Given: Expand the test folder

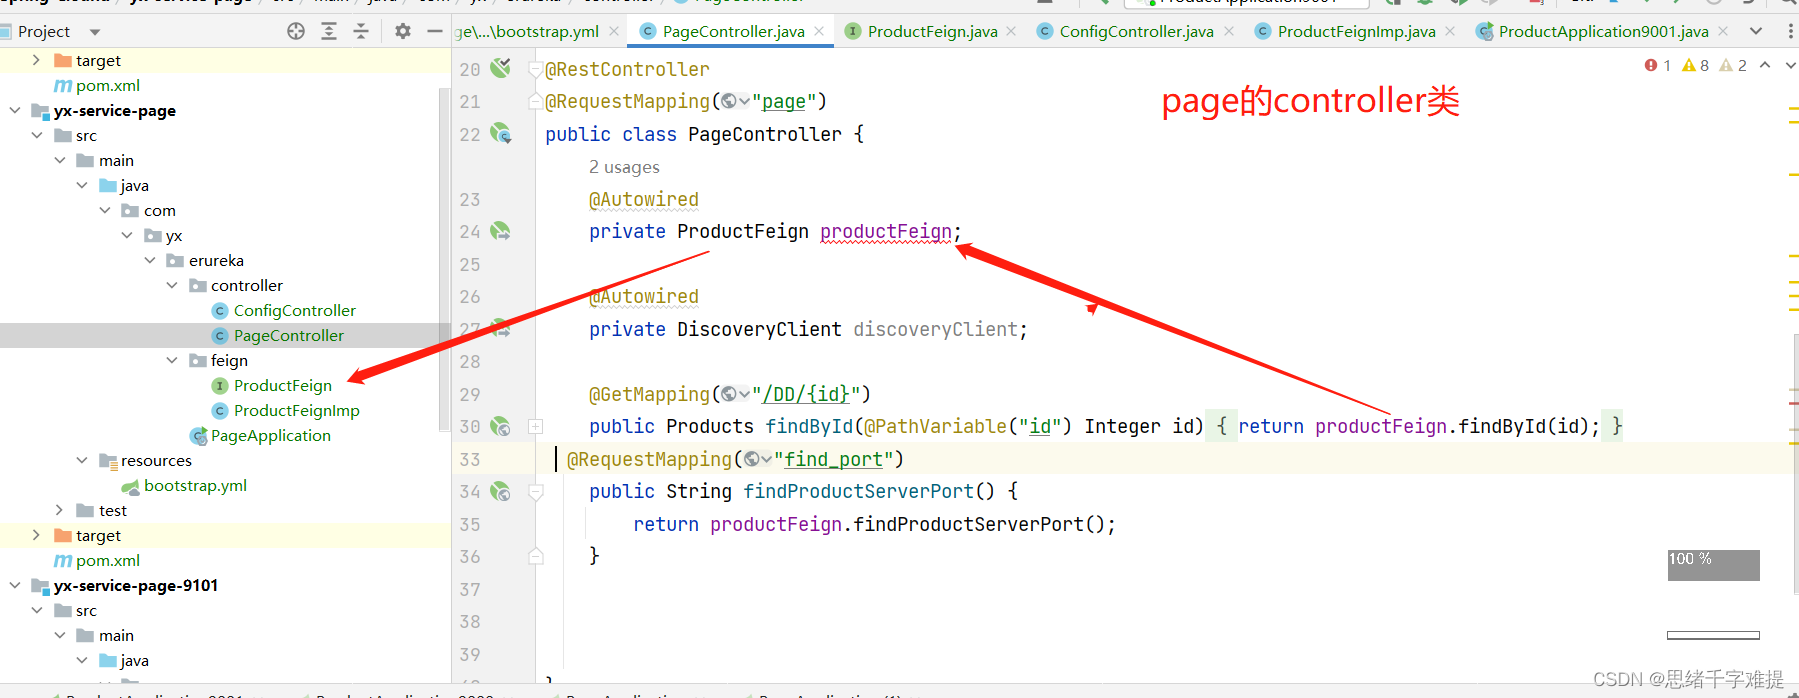Looking at the screenshot, I should click(59, 510).
